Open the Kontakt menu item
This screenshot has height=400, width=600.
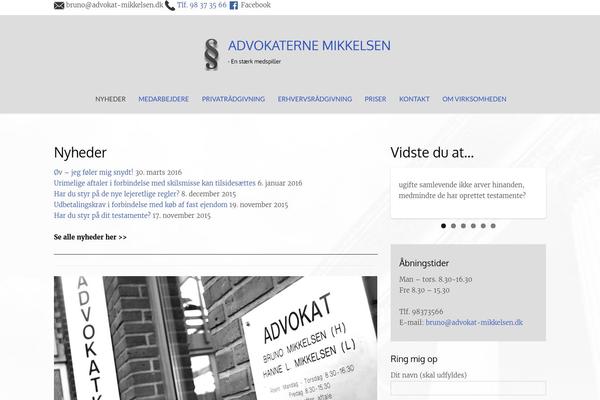414,99
